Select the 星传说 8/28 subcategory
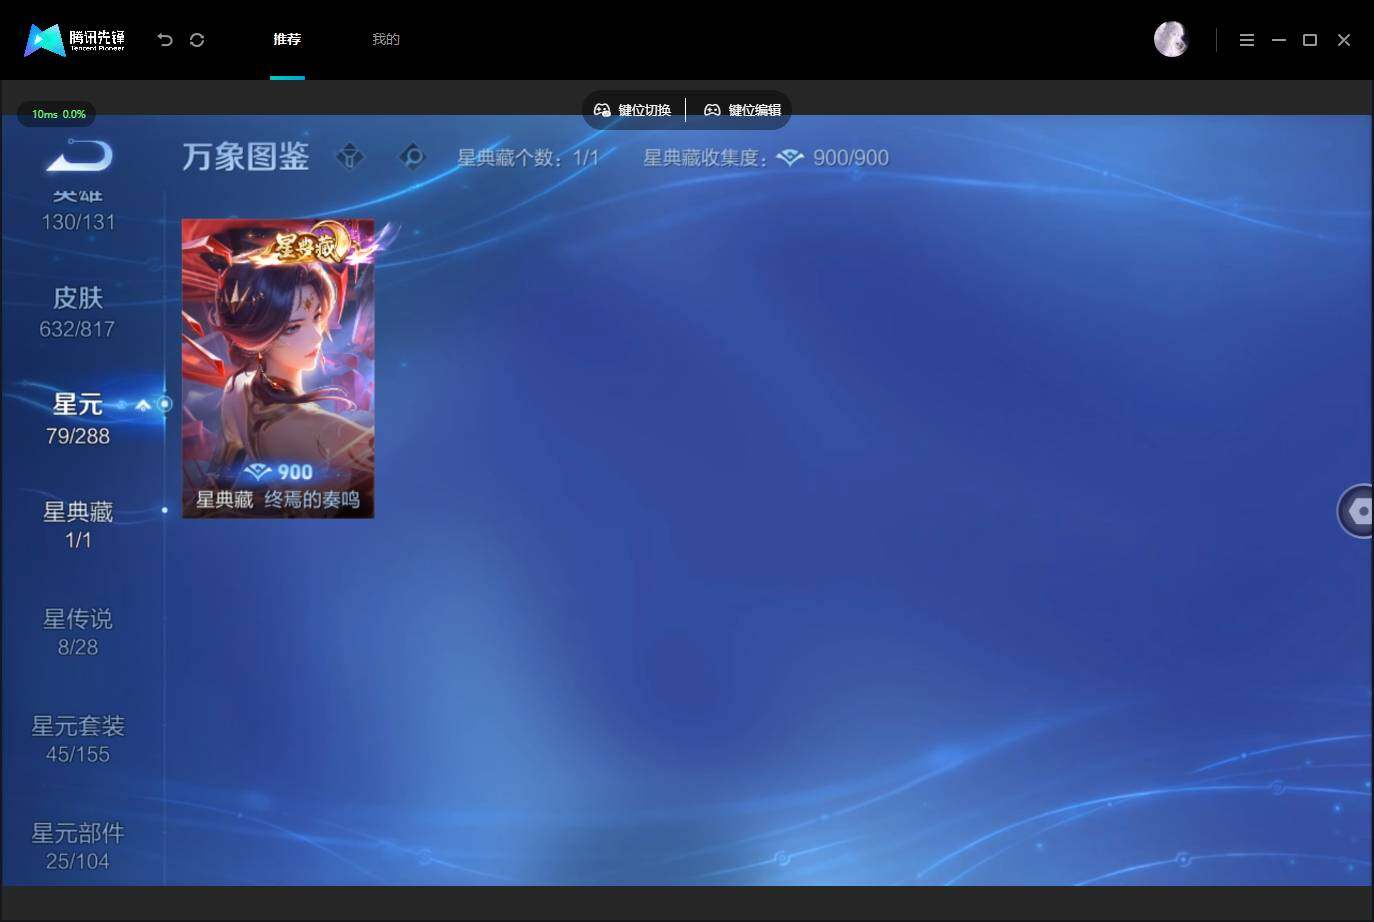The height and width of the screenshot is (922, 1374). point(78,633)
